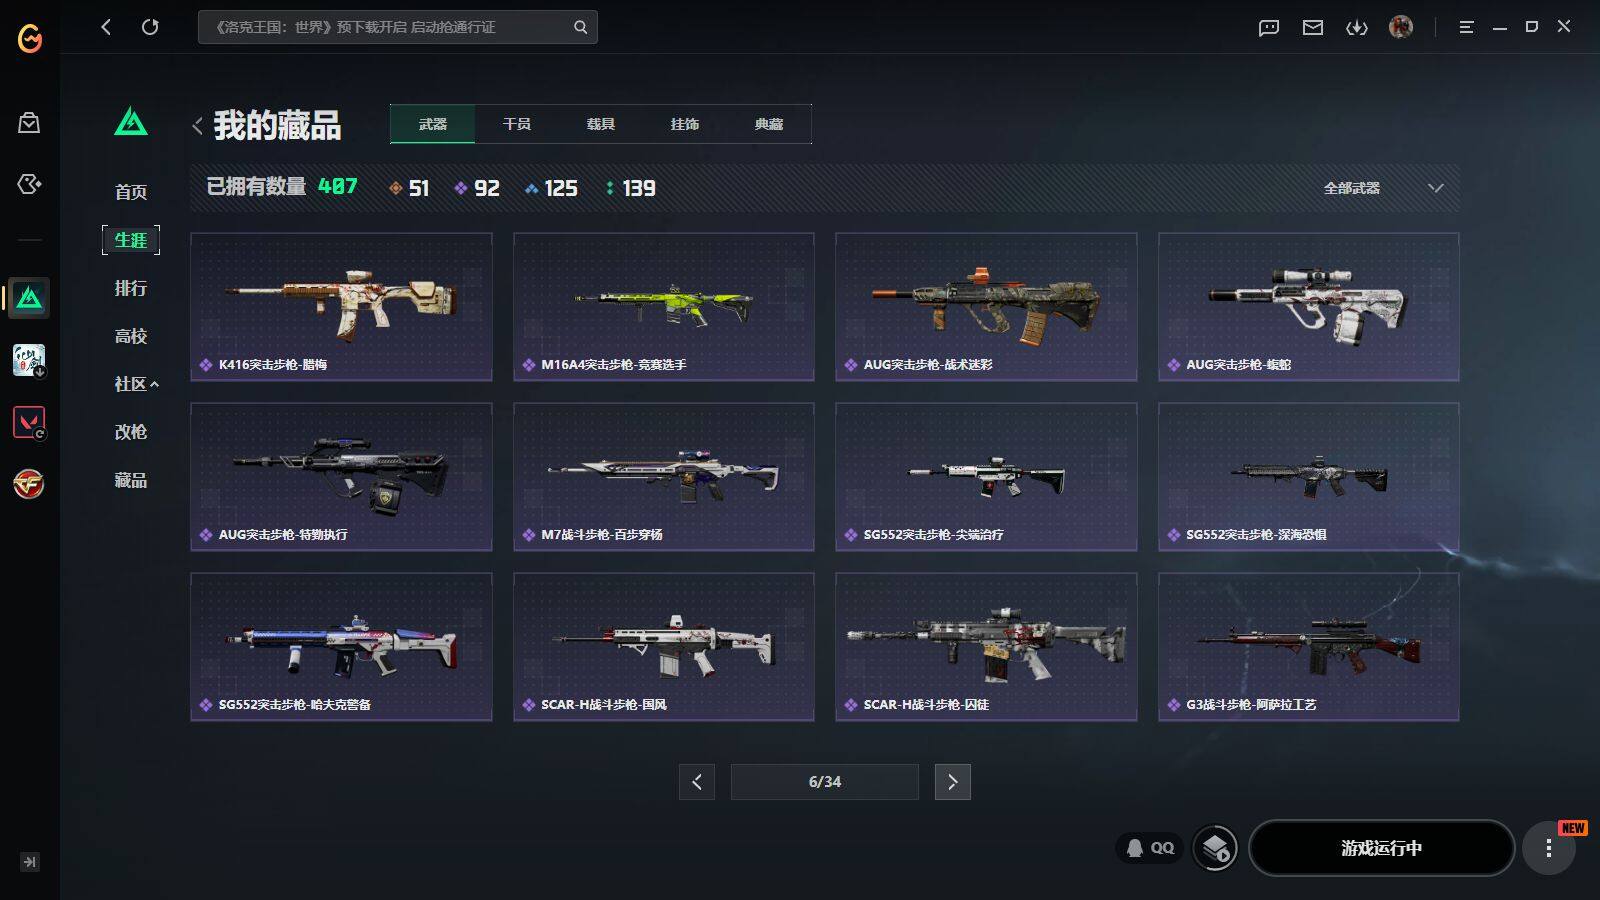
Task: Switch to the 载具 tab
Action: pos(601,124)
